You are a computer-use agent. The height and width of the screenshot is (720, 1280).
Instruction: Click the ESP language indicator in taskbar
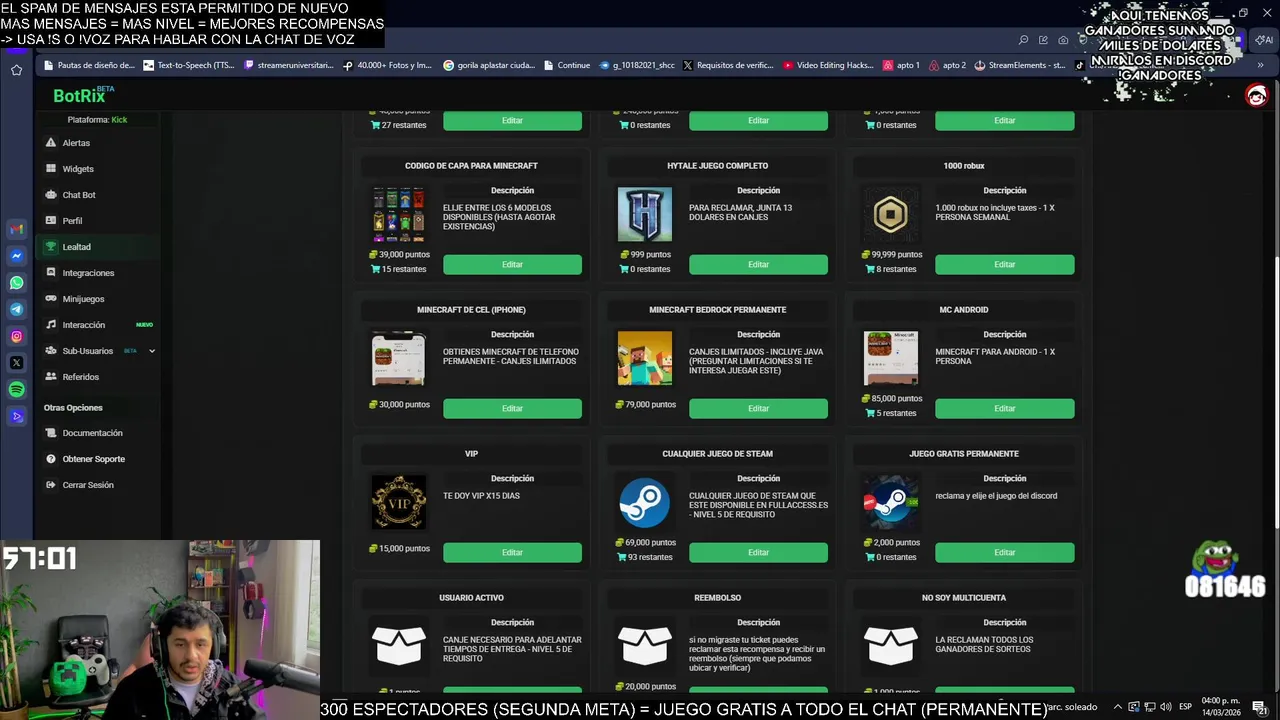coord(1185,707)
